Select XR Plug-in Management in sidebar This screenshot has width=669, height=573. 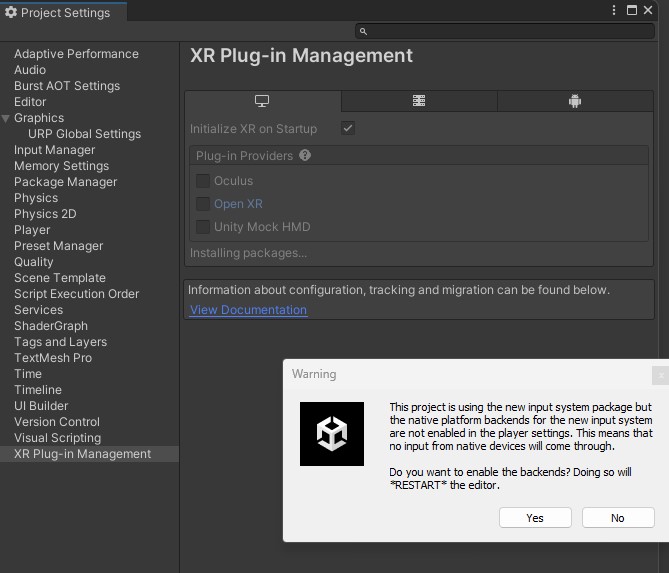89,454
